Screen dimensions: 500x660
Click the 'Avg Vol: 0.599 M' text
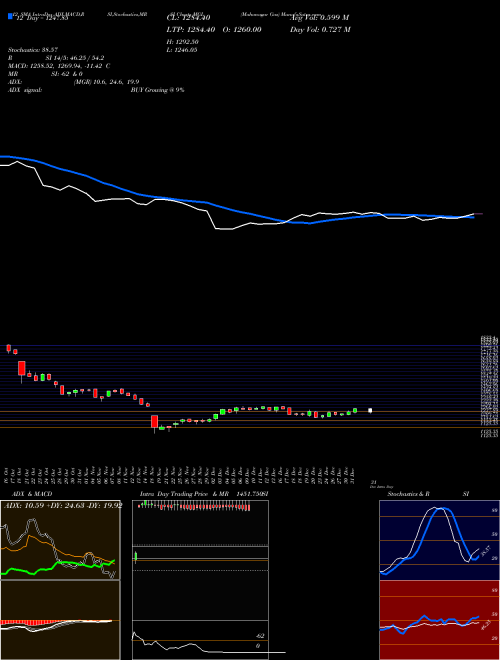tap(319, 18)
